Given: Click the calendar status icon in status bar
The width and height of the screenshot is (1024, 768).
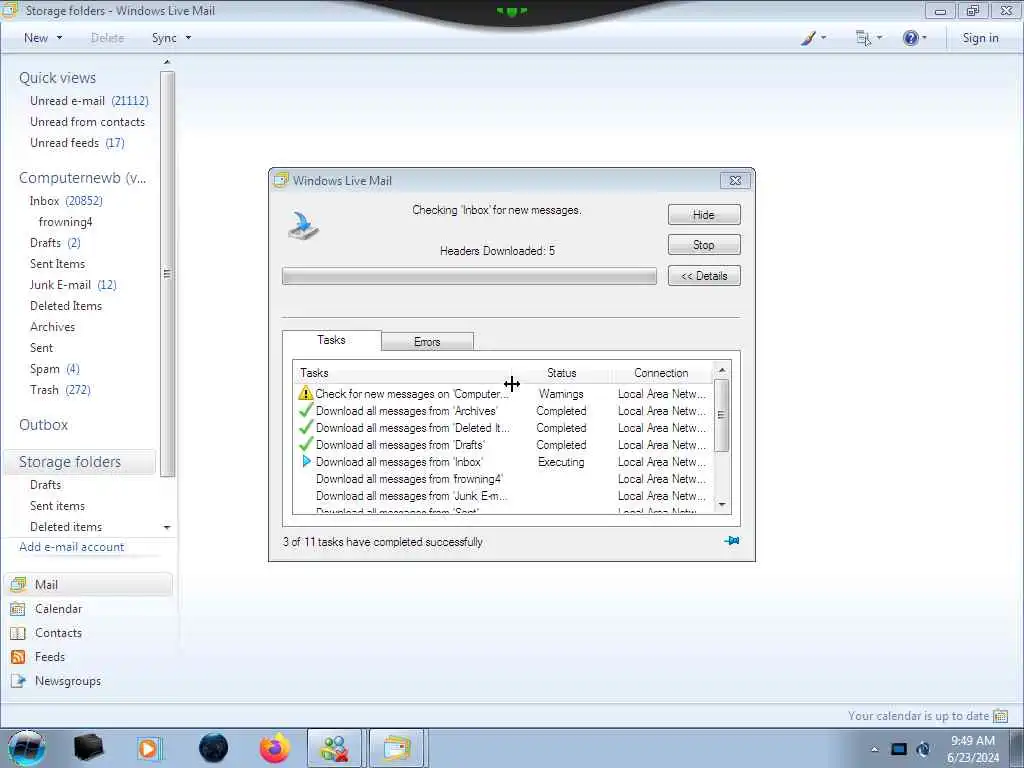Looking at the screenshot, I should (x=1000, y=716).
